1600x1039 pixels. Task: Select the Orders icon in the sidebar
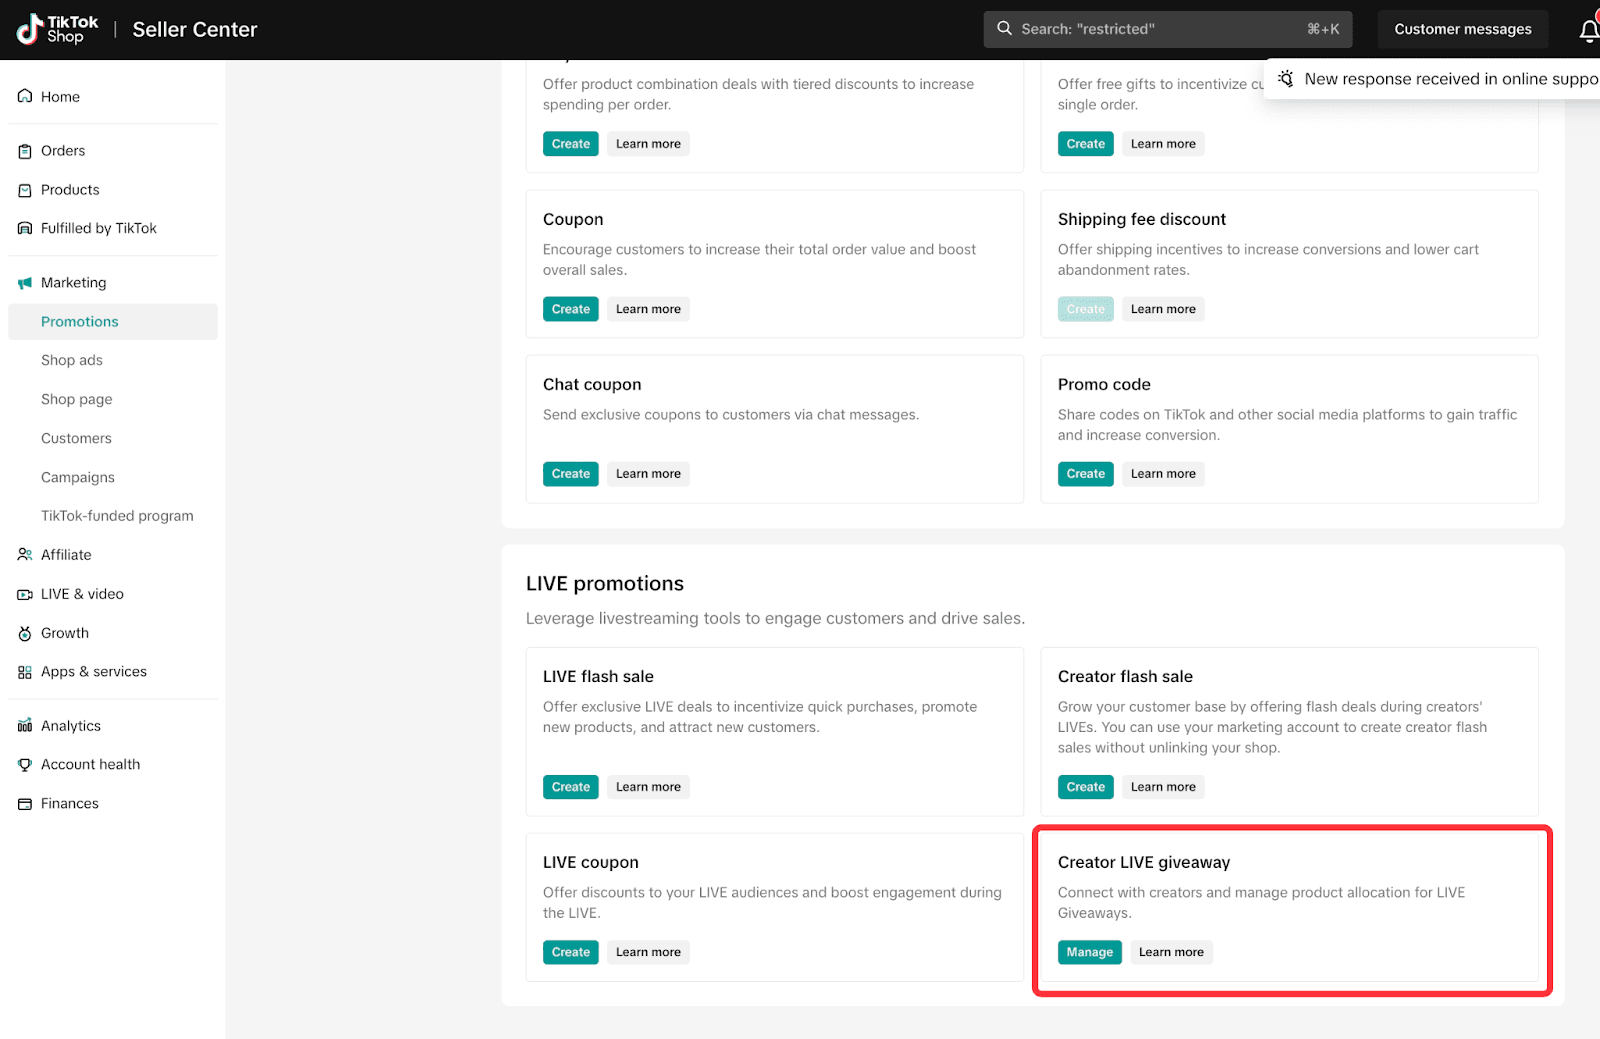click(x=24, y=150)
